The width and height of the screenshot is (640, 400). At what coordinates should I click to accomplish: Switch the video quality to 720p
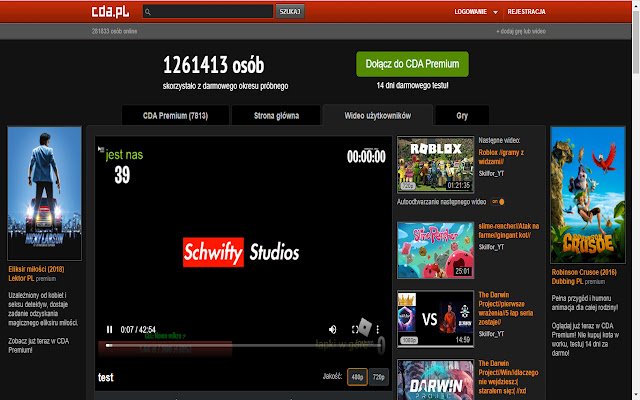point(379,377)
